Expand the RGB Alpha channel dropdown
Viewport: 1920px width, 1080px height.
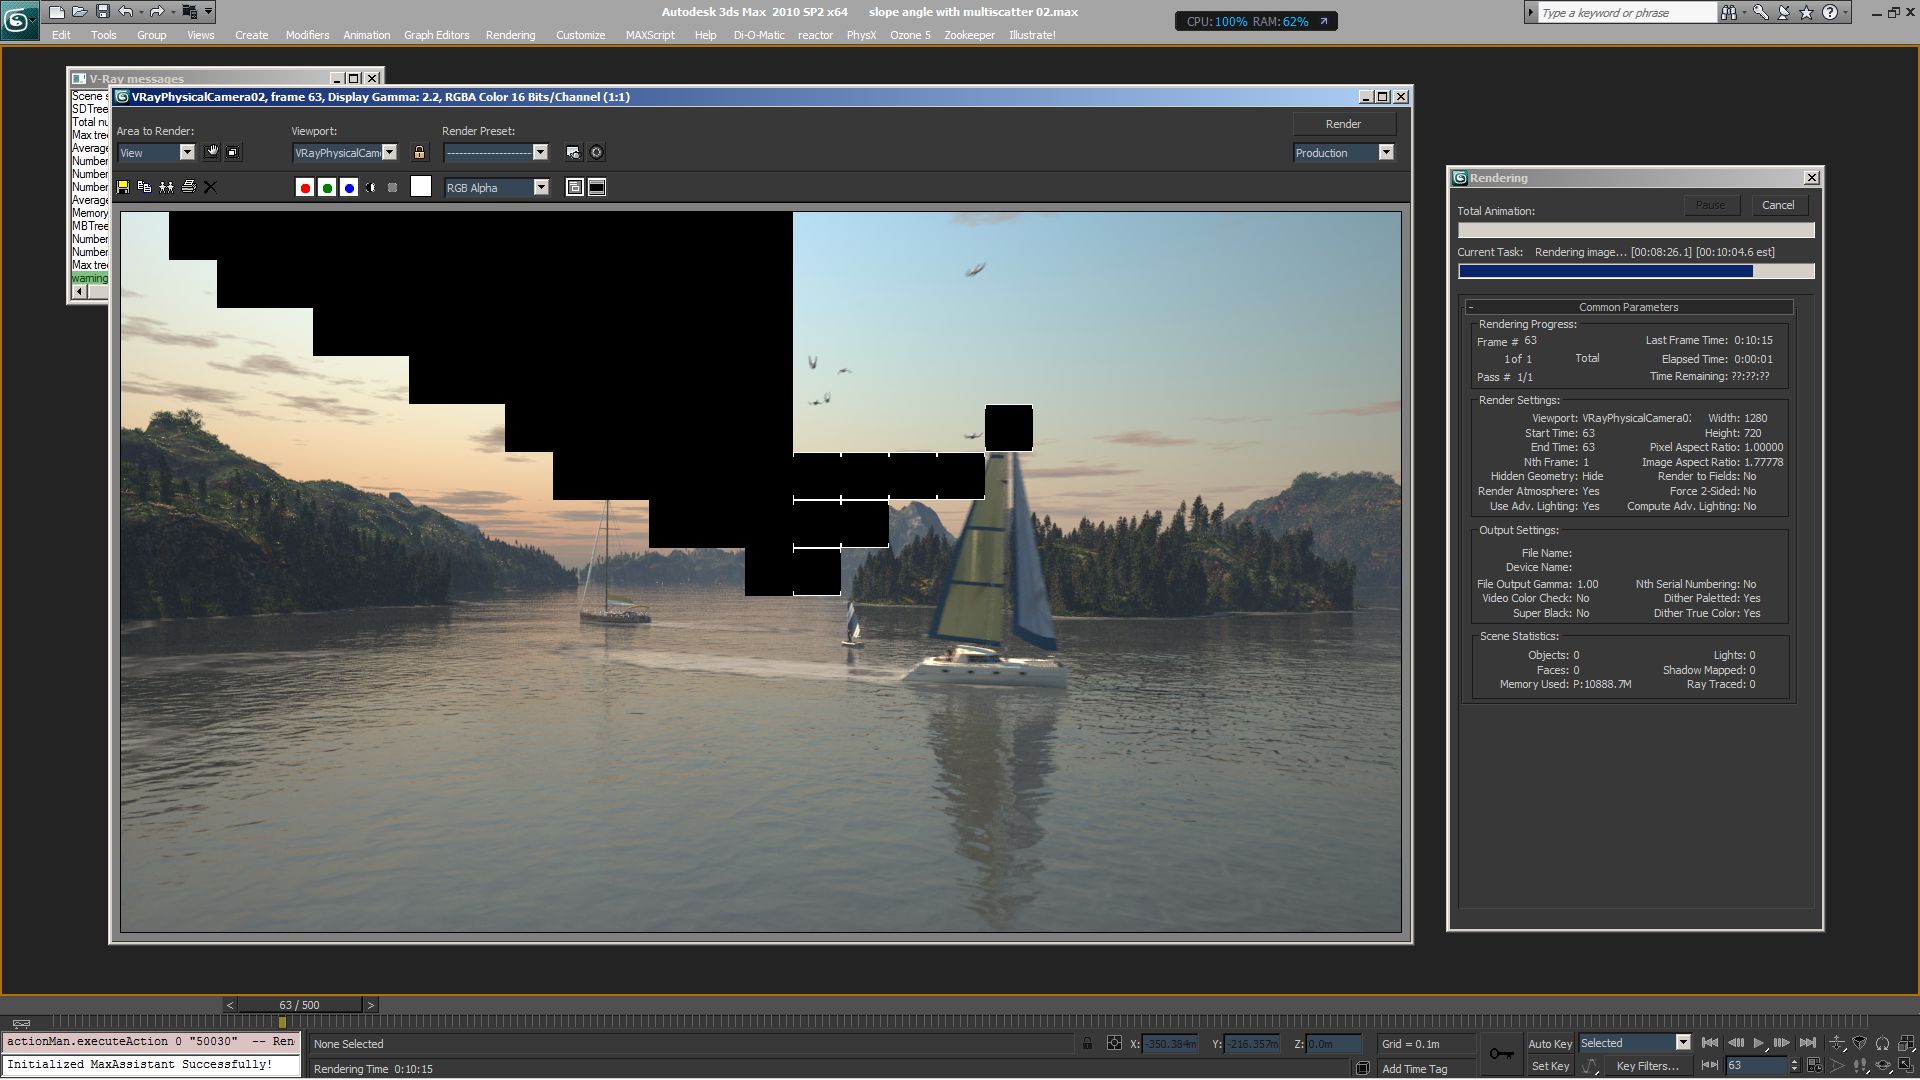point(541,187)
